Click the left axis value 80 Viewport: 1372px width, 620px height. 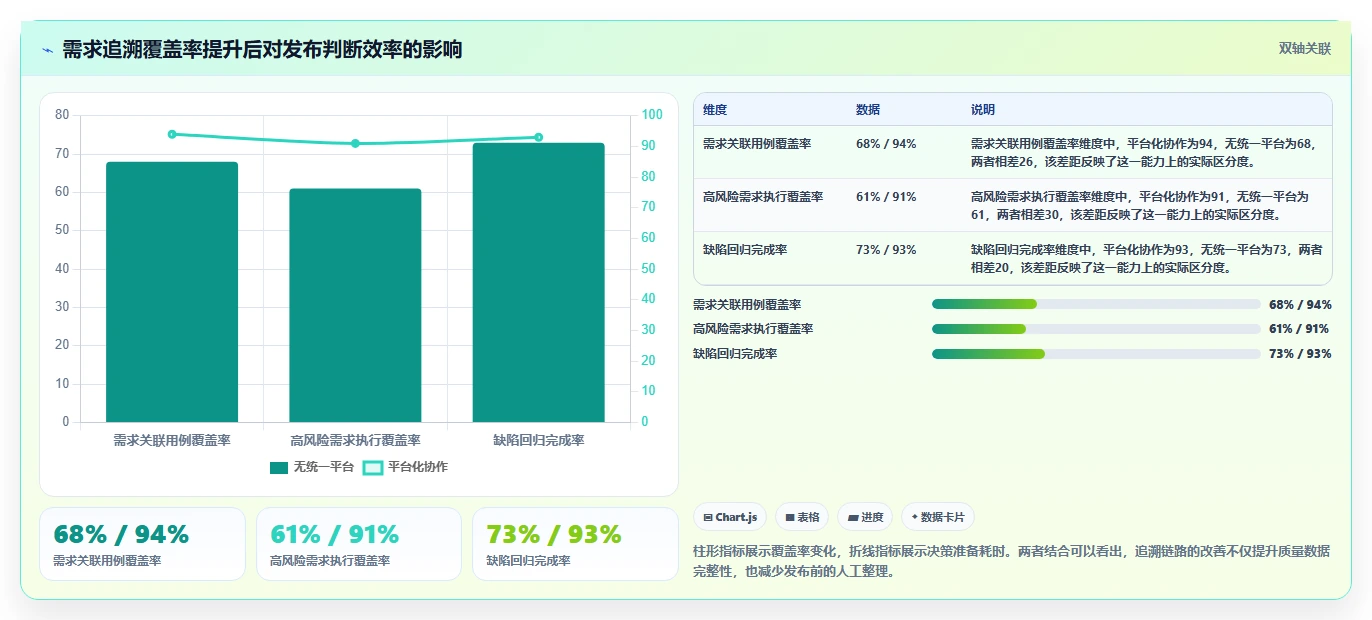click(62, 115)
